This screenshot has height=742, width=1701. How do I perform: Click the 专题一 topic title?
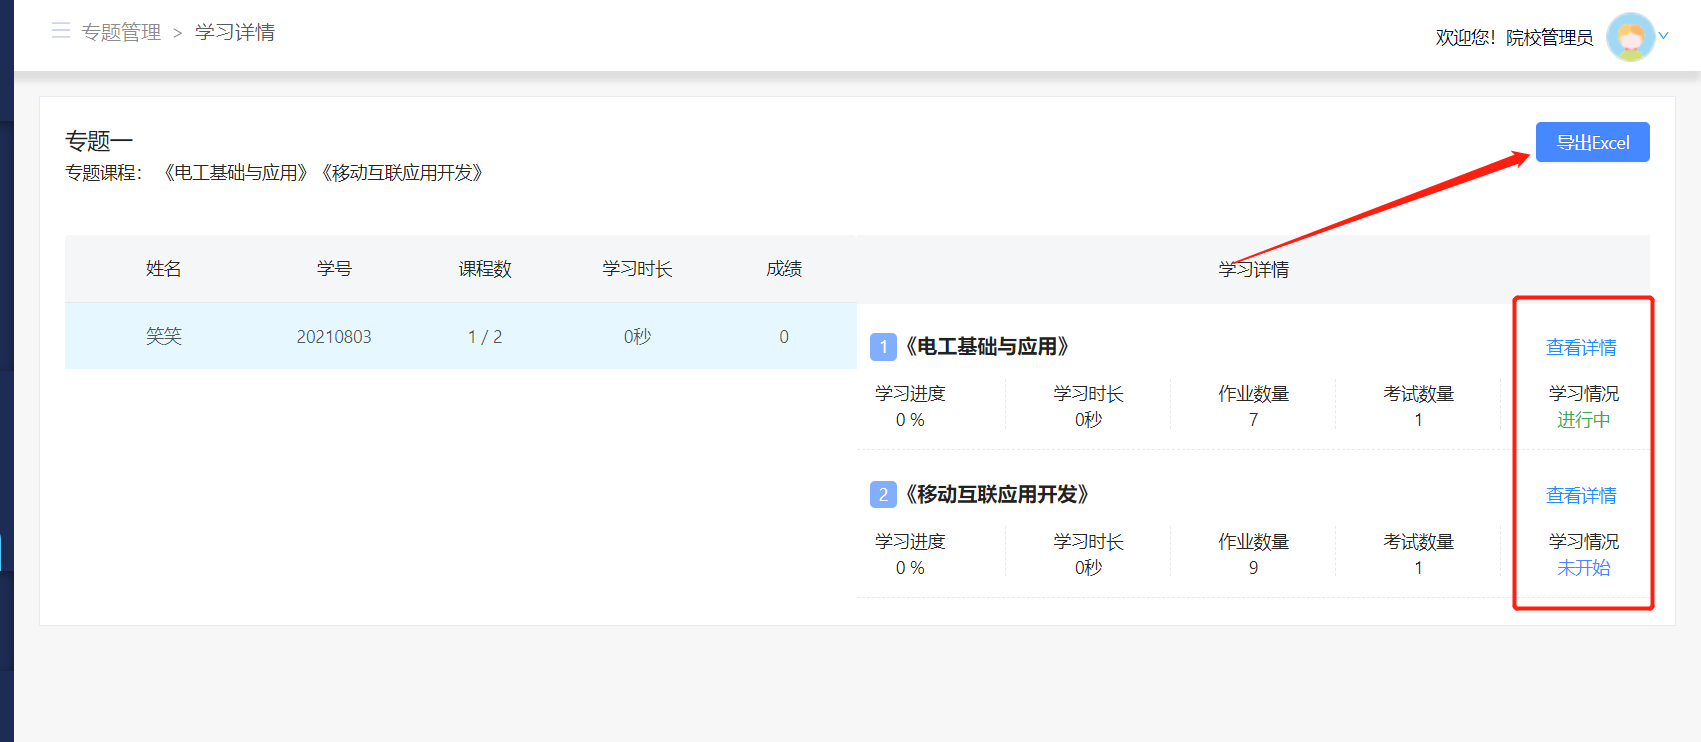(x=99, y=141)
